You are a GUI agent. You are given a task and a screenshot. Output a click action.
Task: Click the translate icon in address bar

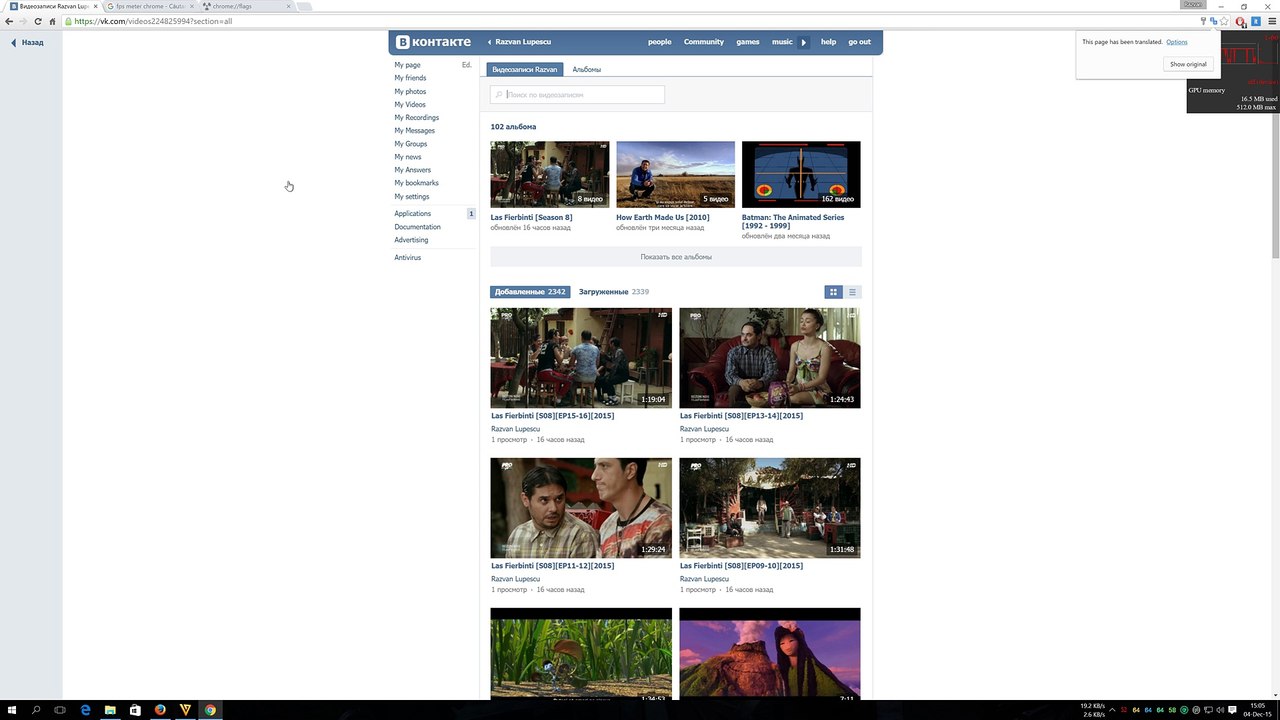1213,21
